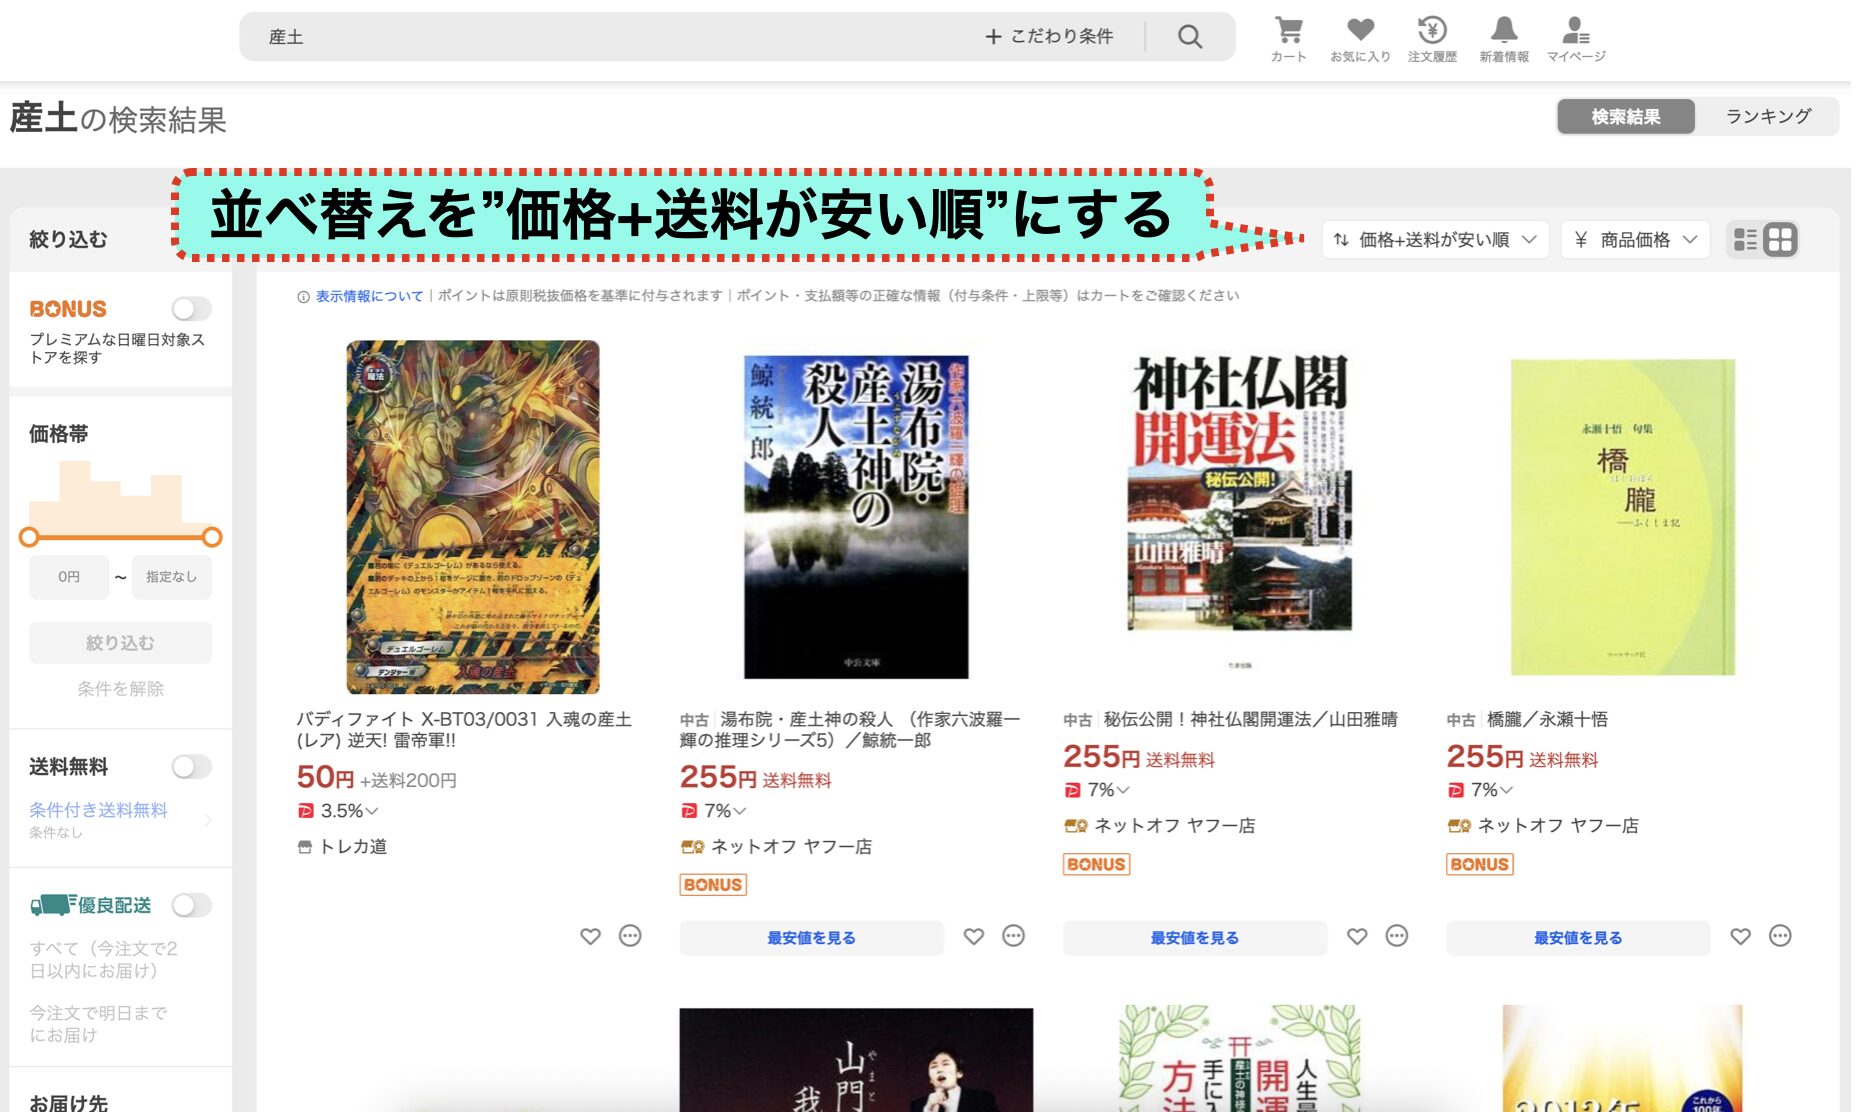Click the 指定なし maximum price field
1858x1112 pixels.
coord(171,577)
